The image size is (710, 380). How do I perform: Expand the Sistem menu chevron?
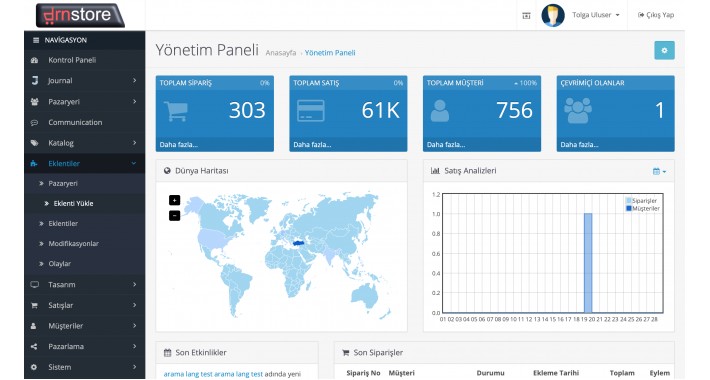click(134, 367)
